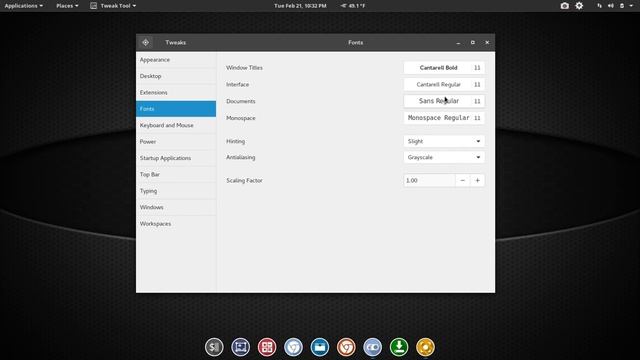Viewport: 640px width, 360px height.
Task: Click the gear icon in top bar
Action: click(x=579, y=6)
